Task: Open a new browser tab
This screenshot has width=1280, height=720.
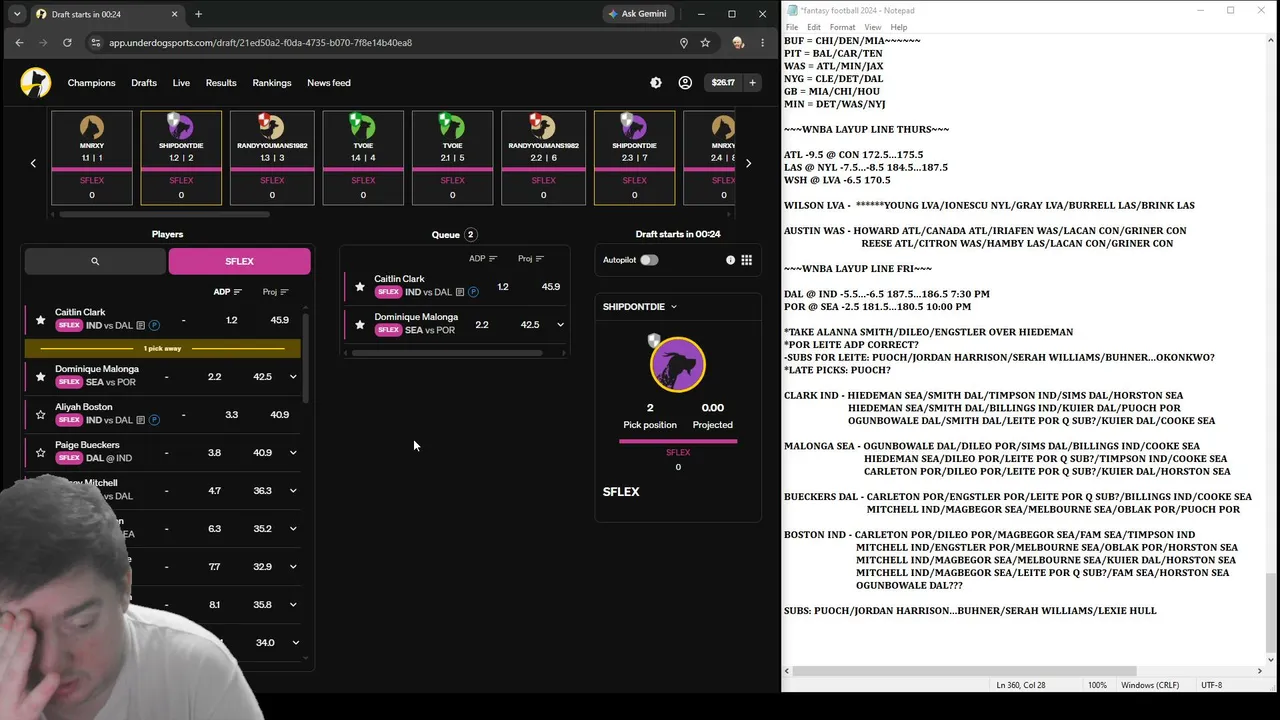Action: pos(198,14)
